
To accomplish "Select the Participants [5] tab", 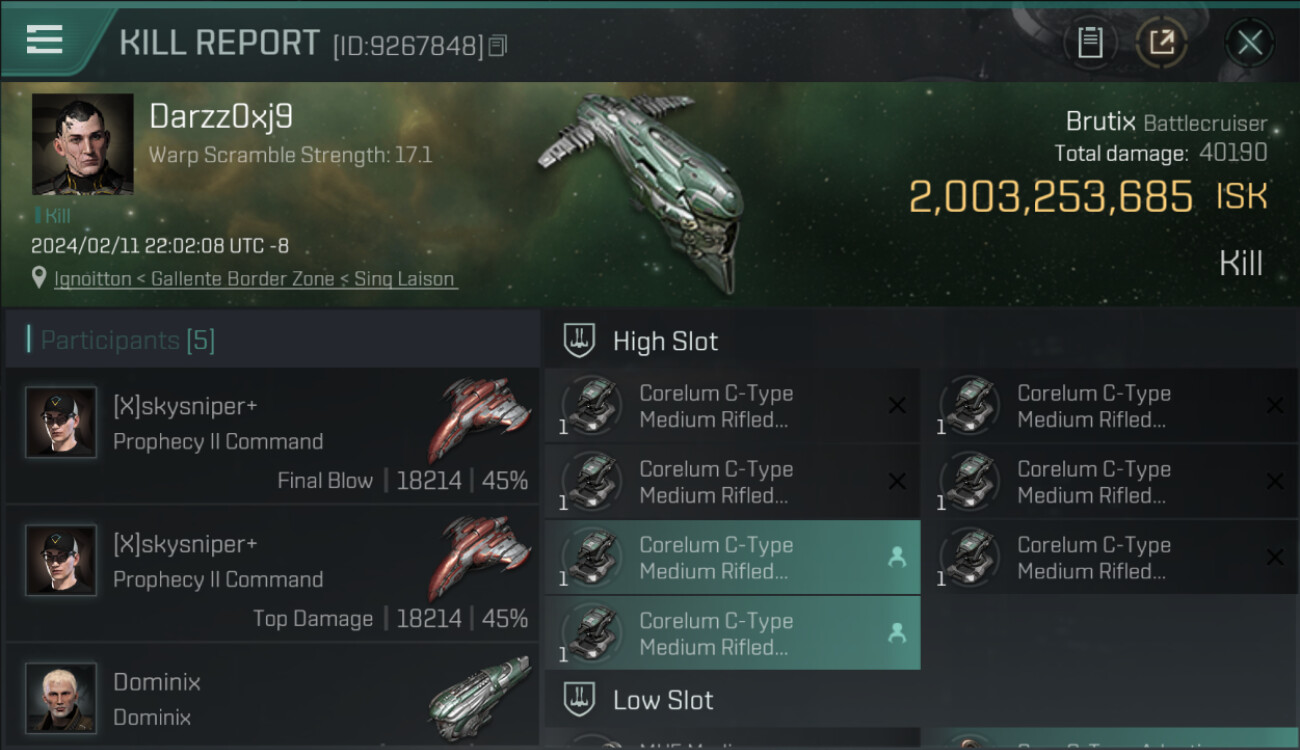I will (x=128, y=340).
